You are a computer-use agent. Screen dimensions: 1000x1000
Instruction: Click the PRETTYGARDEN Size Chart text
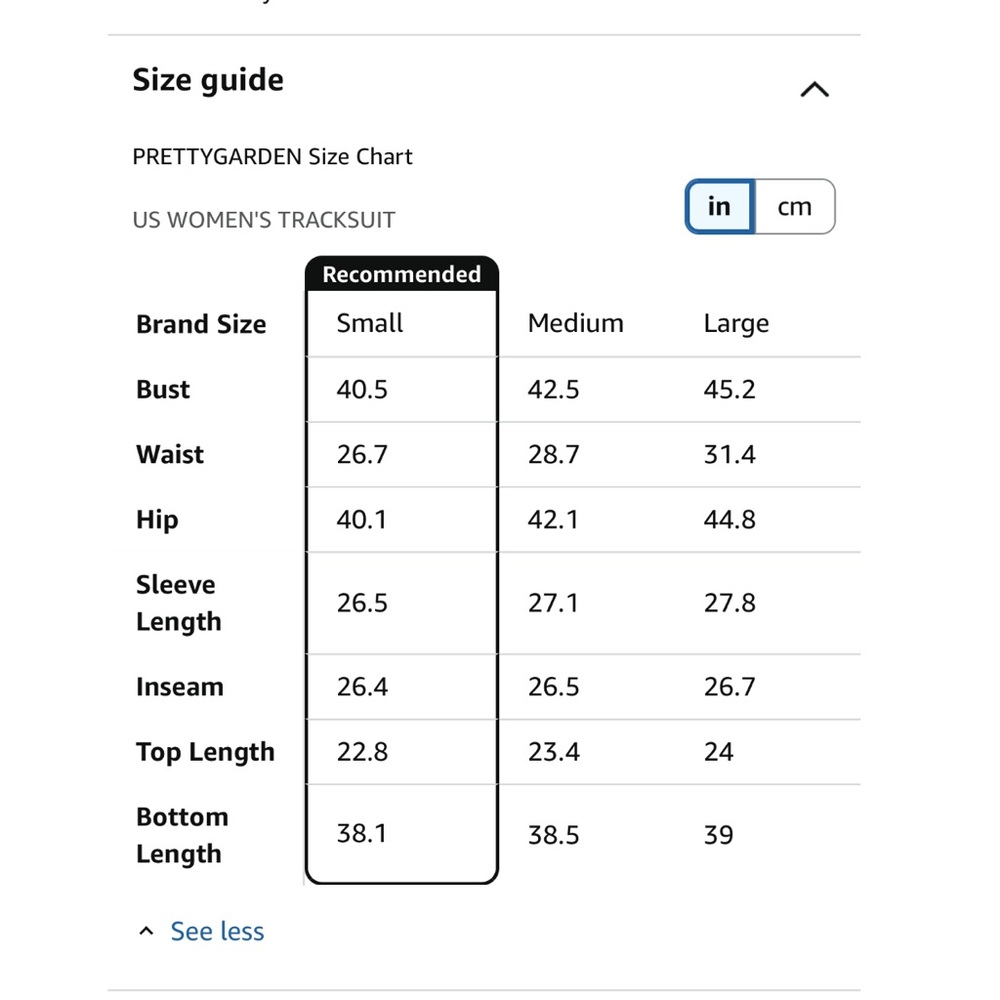[x=272, y=157]
